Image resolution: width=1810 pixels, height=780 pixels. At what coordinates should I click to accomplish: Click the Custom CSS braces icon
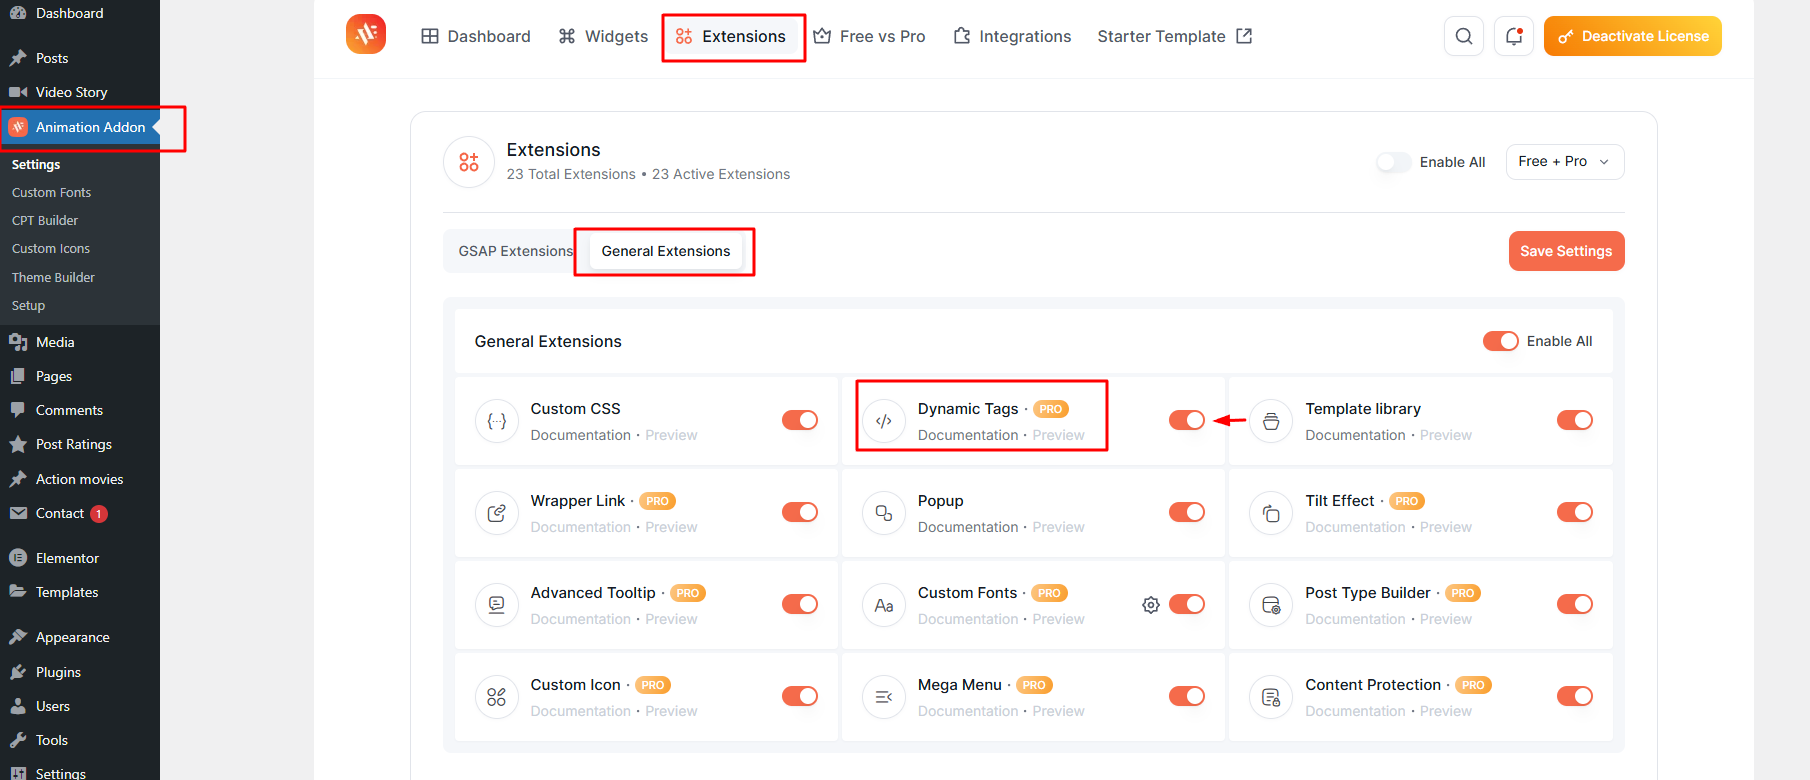[497, 421]
